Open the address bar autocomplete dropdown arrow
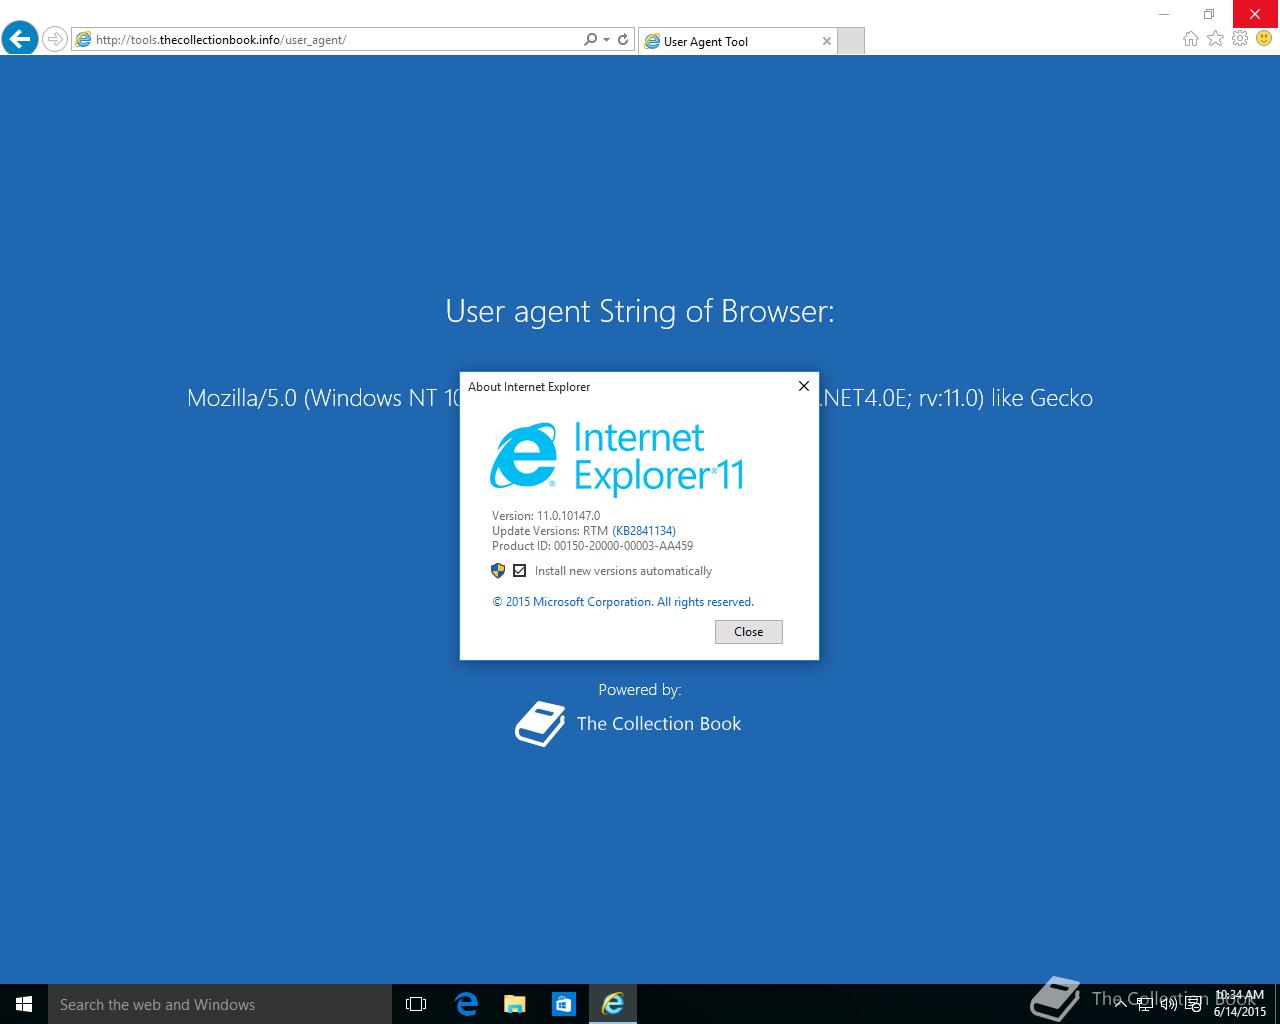 click(x=606, y=40)
